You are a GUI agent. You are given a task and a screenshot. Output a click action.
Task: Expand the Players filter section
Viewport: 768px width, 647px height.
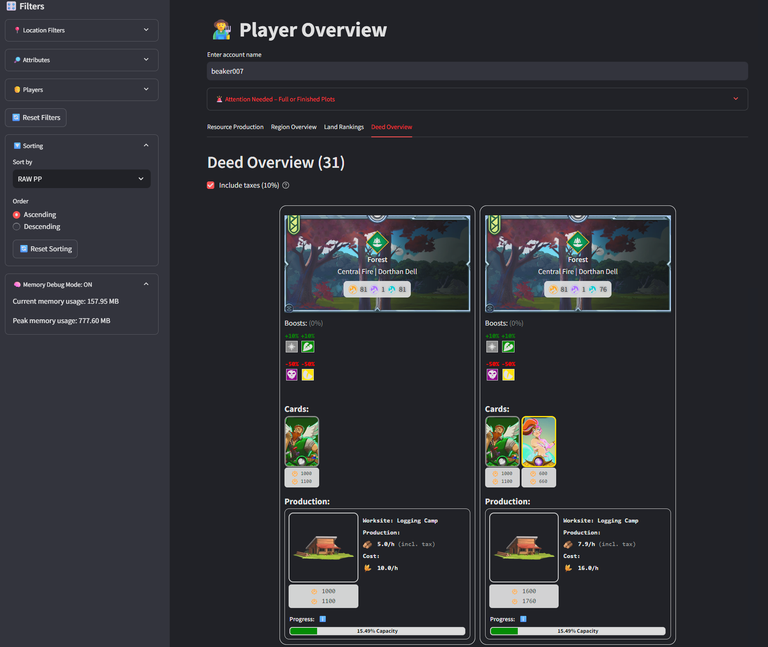81,90
